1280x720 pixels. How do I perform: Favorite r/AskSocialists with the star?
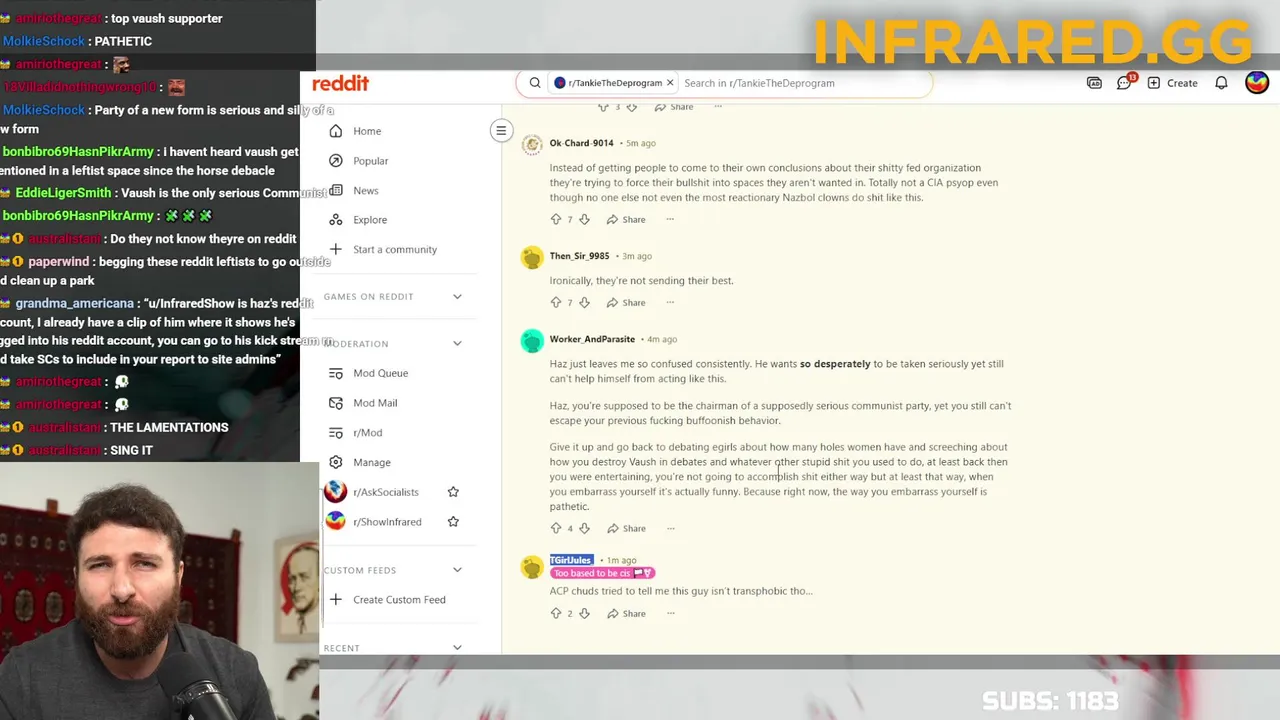point(453,492)
